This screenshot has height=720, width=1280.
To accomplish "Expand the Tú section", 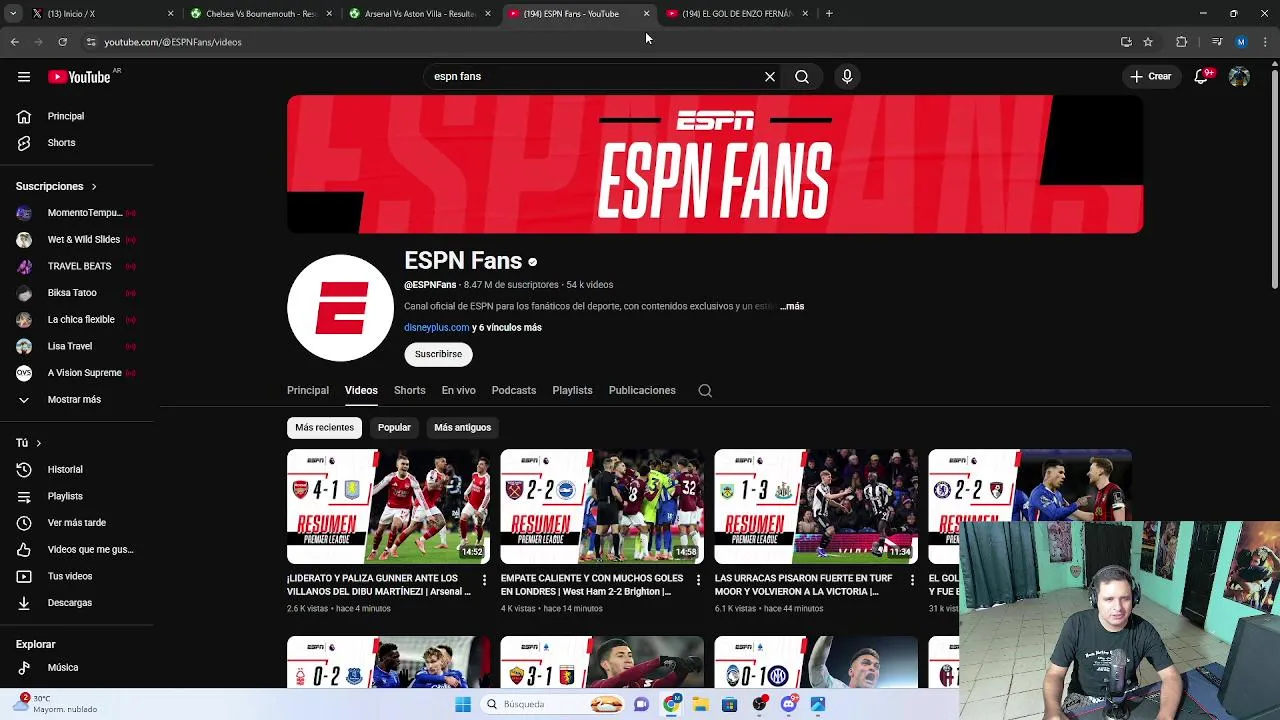I will 29,442.
